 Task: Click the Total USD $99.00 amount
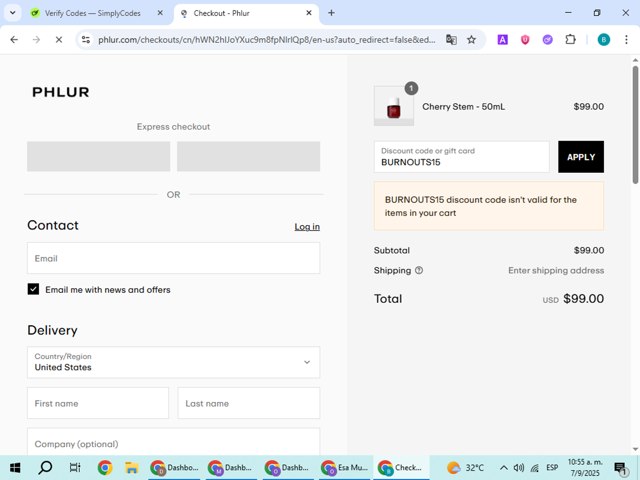click(x=573, y=299)
